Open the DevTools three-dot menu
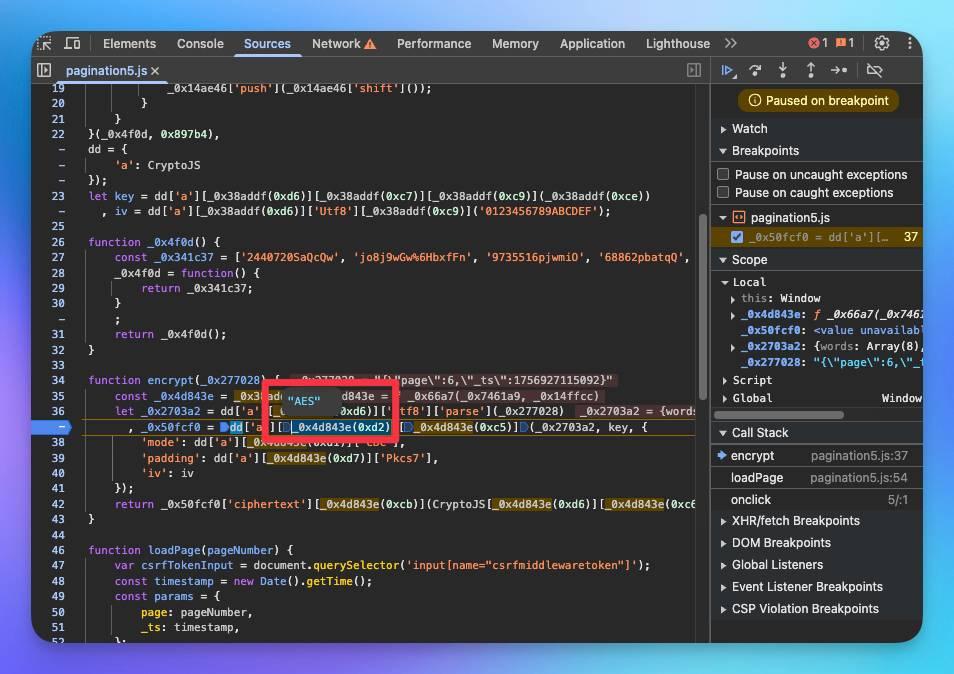The image size is (954, 674). click(x=910, y=43)
